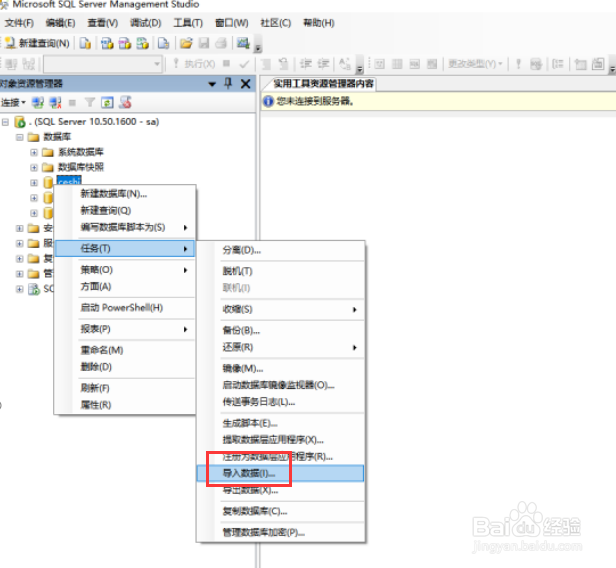The image size is (616, 568).
Task: Choose 启动 PowerShell(H) in context menu
Action: (125, 308)
